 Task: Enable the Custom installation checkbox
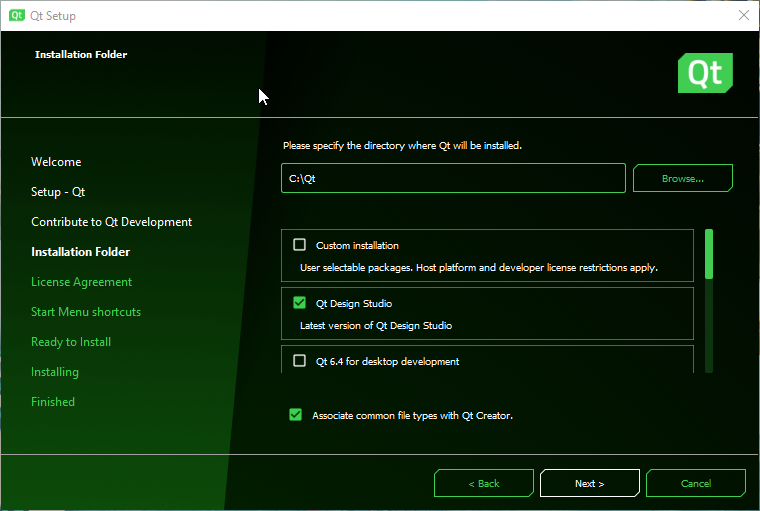point(300,245)
